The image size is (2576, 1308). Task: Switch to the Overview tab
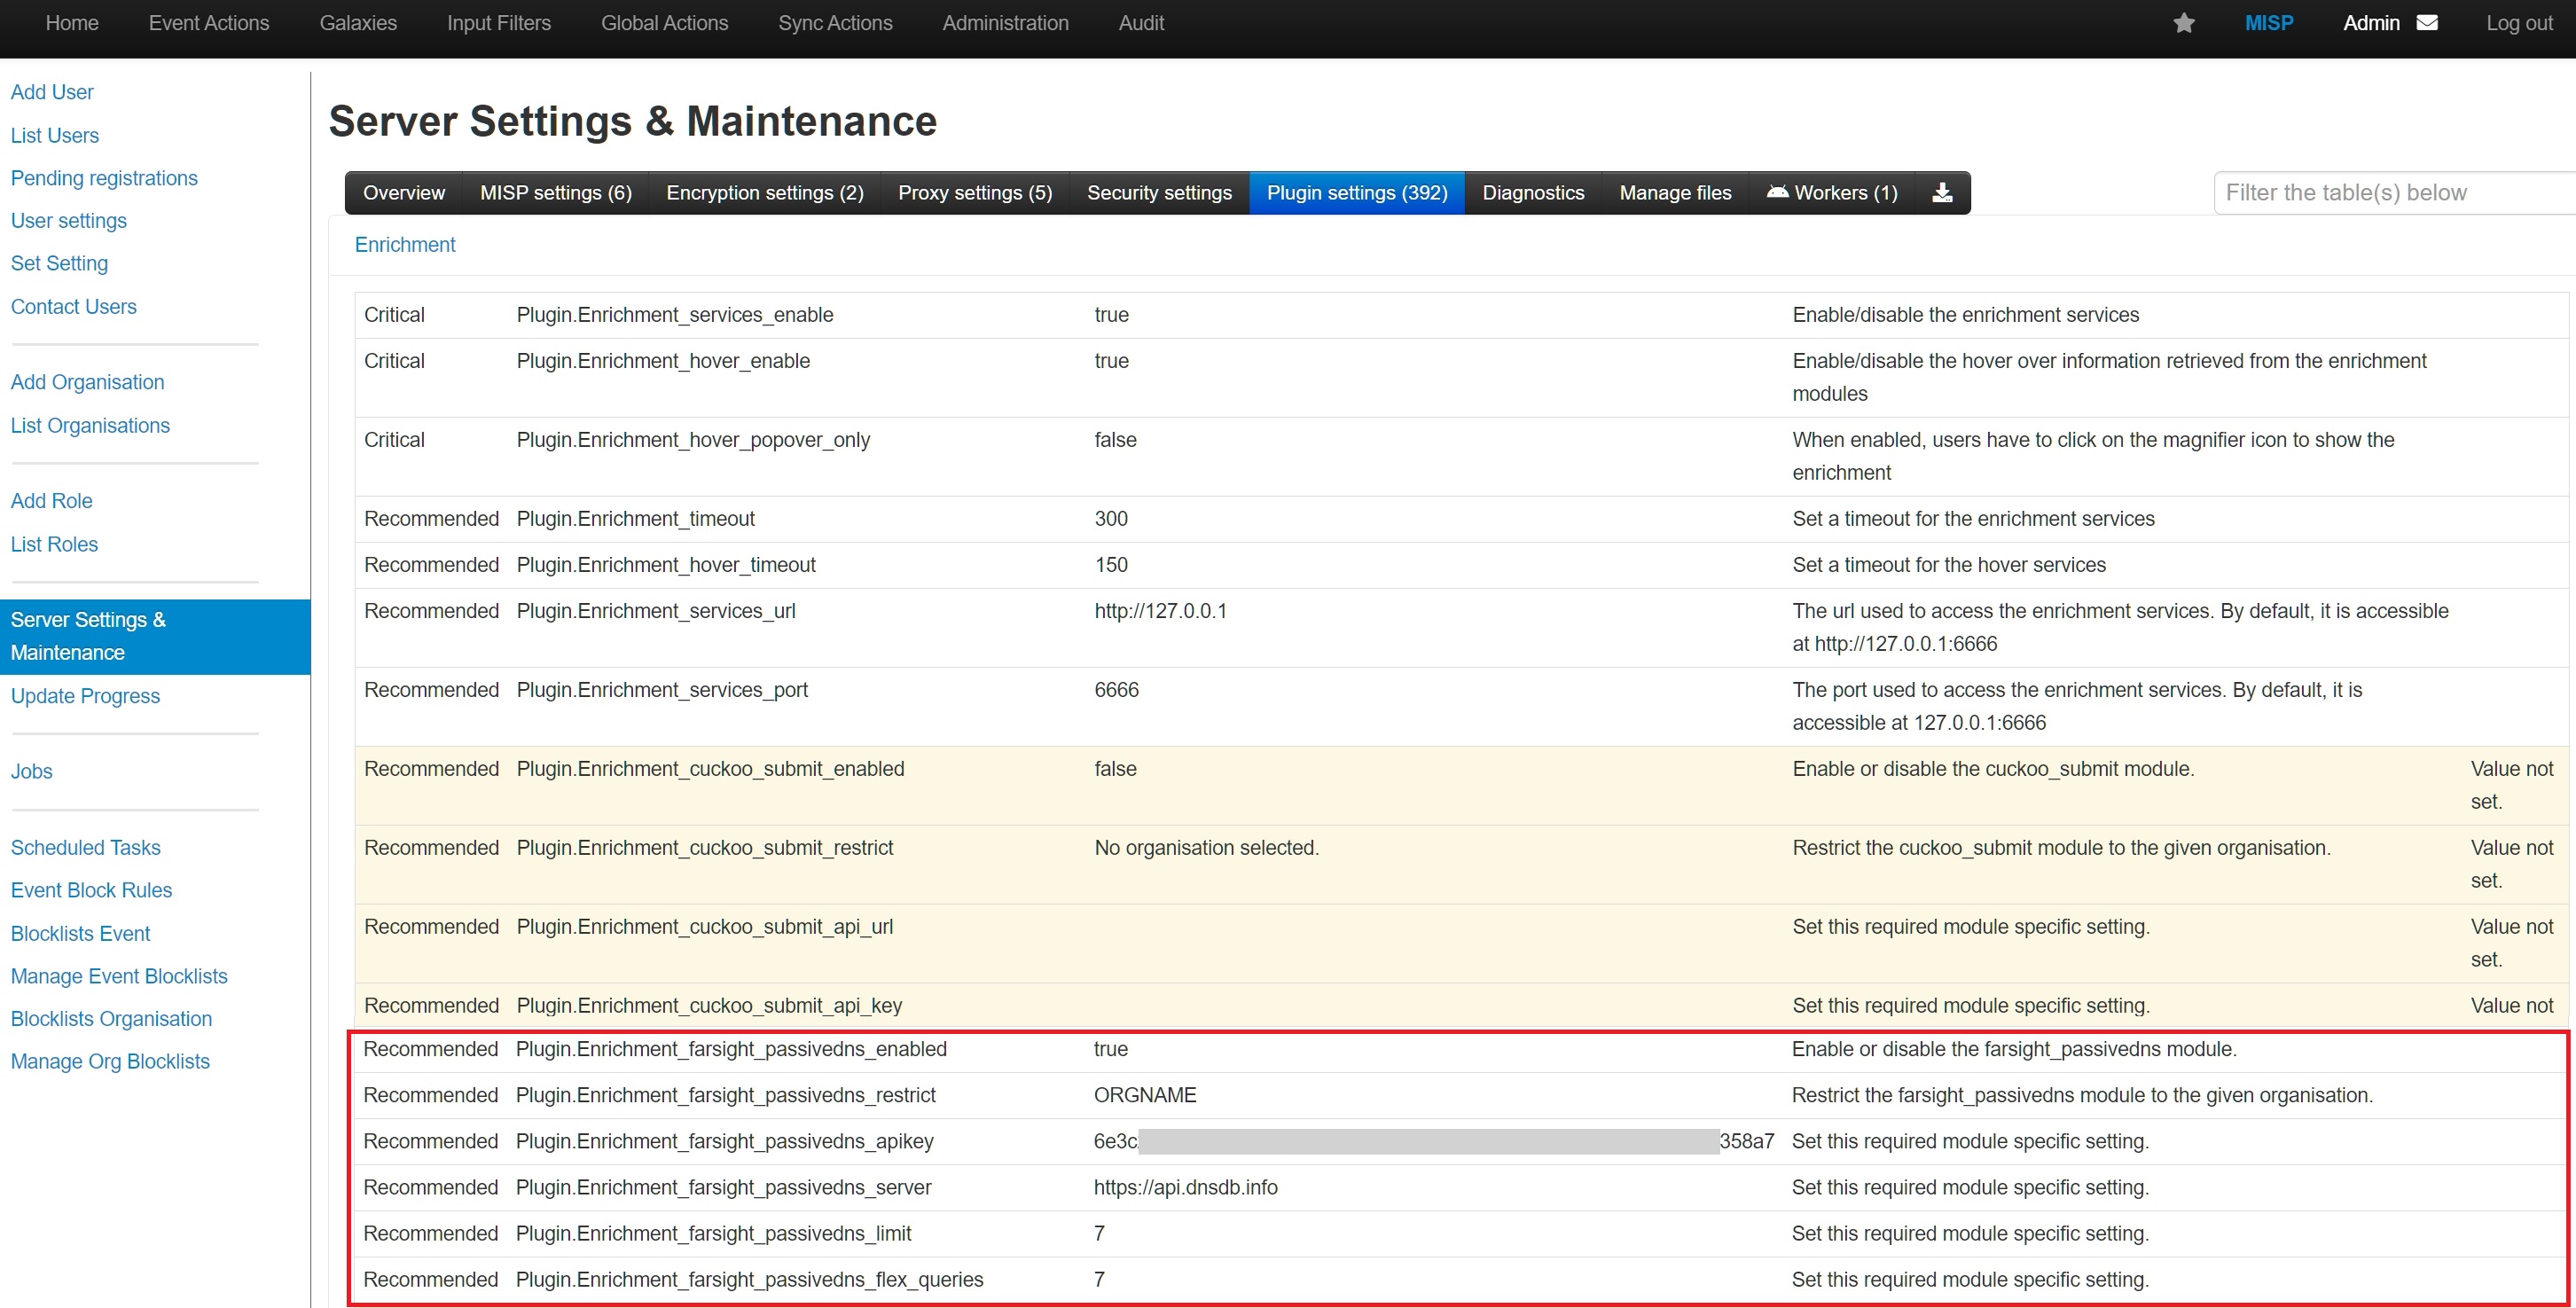[x=404, y=192]
